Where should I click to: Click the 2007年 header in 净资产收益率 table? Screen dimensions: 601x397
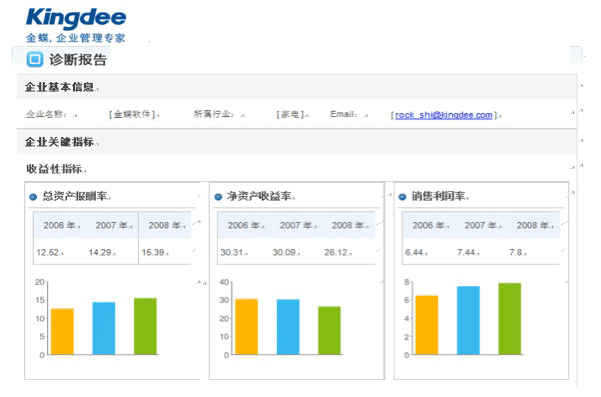click(x=296, y=225)
